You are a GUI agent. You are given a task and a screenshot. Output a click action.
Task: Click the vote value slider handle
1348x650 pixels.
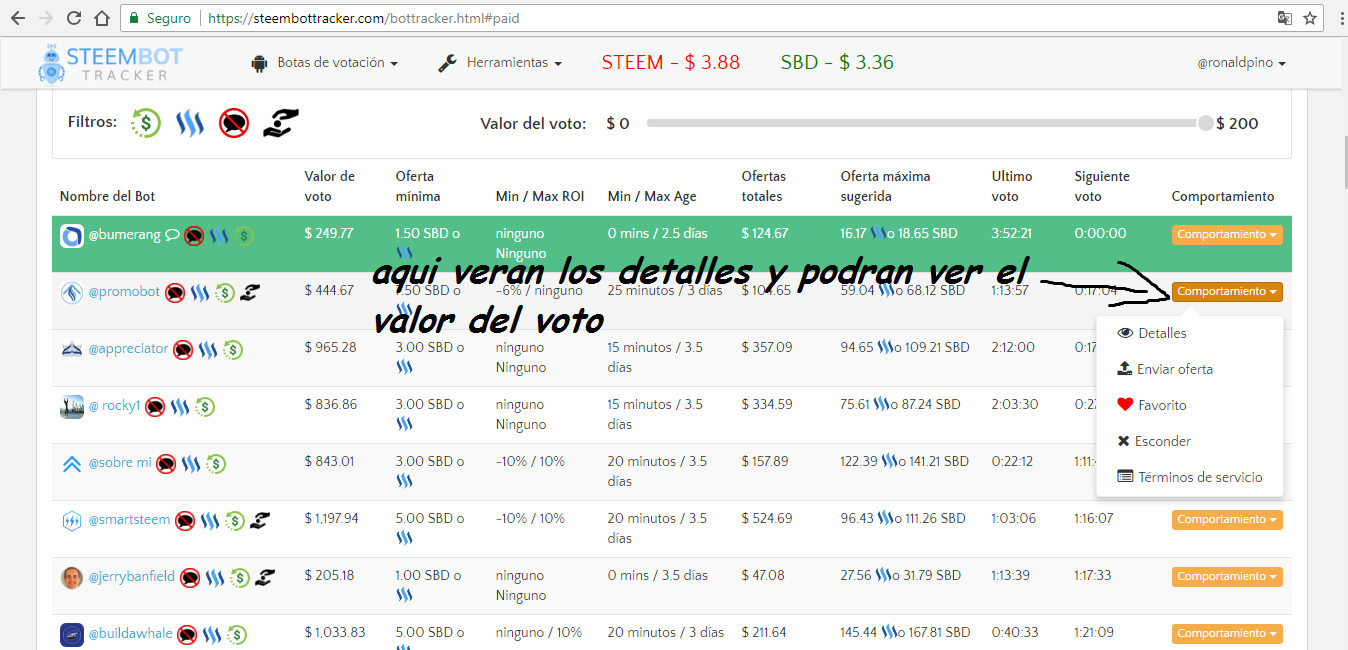click(x=1206, y=123)
